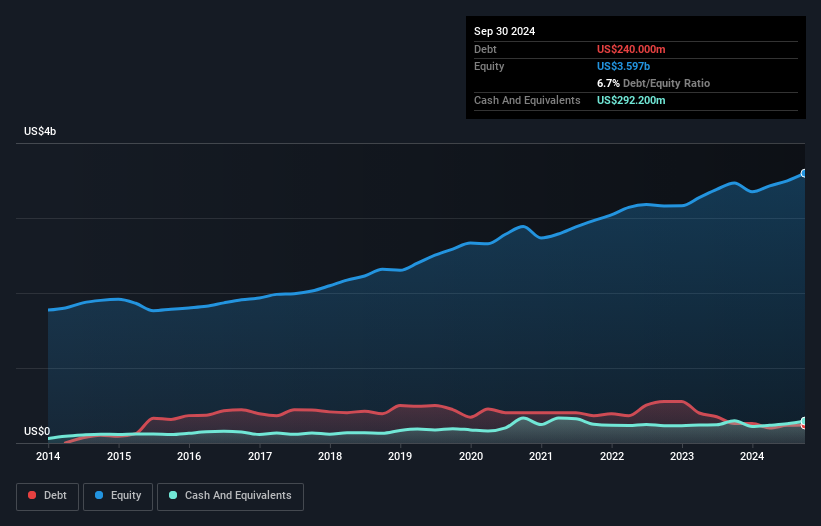
Task: Click the US$3.597b equity value
Action: (x=623, y=66)
